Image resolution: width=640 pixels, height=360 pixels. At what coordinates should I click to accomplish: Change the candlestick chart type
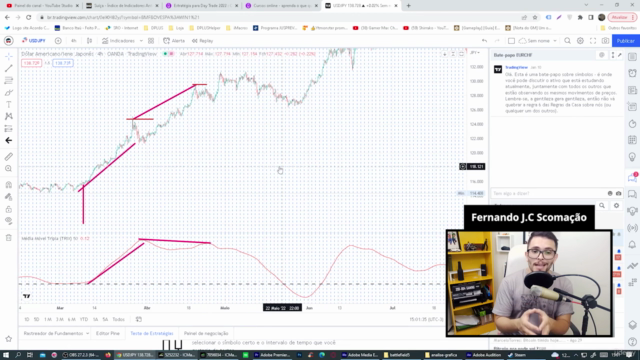(89, 41)
